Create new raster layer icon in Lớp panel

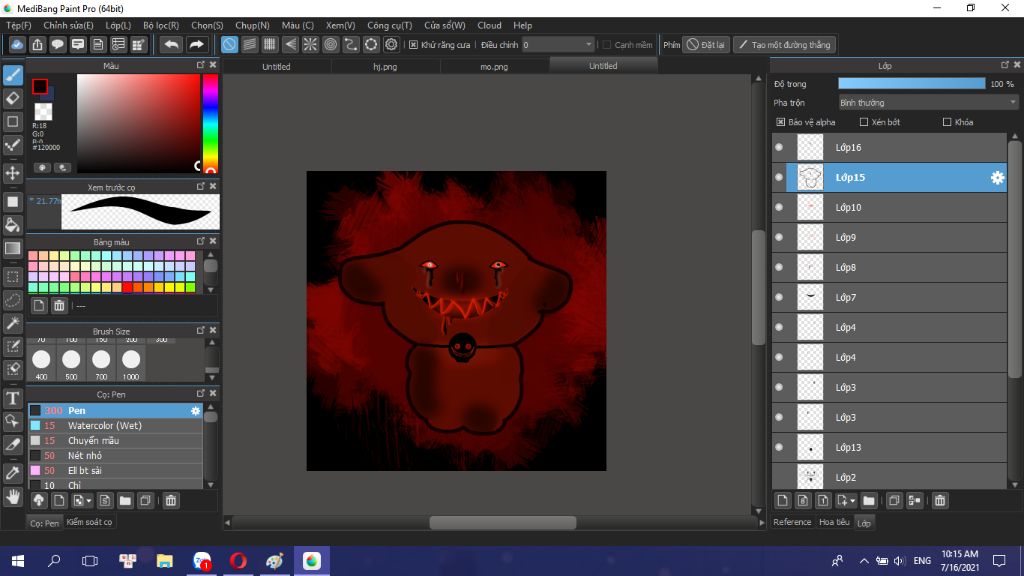tap(782, 500)
